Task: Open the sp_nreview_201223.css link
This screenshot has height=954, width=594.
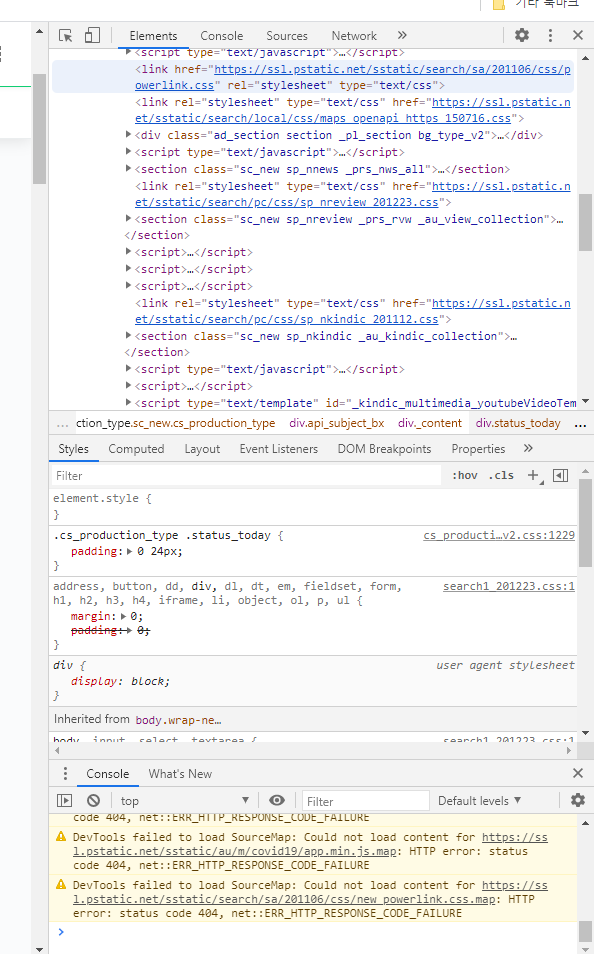Action: pyautogui.click(x=353, y=194)
